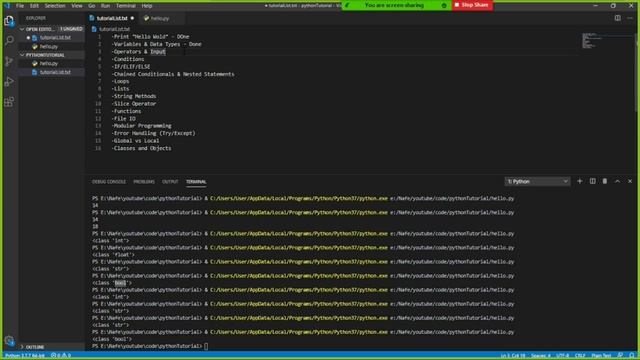
Task: Switch to the hello.py editor tab
Action: click(x=159, y=18)
